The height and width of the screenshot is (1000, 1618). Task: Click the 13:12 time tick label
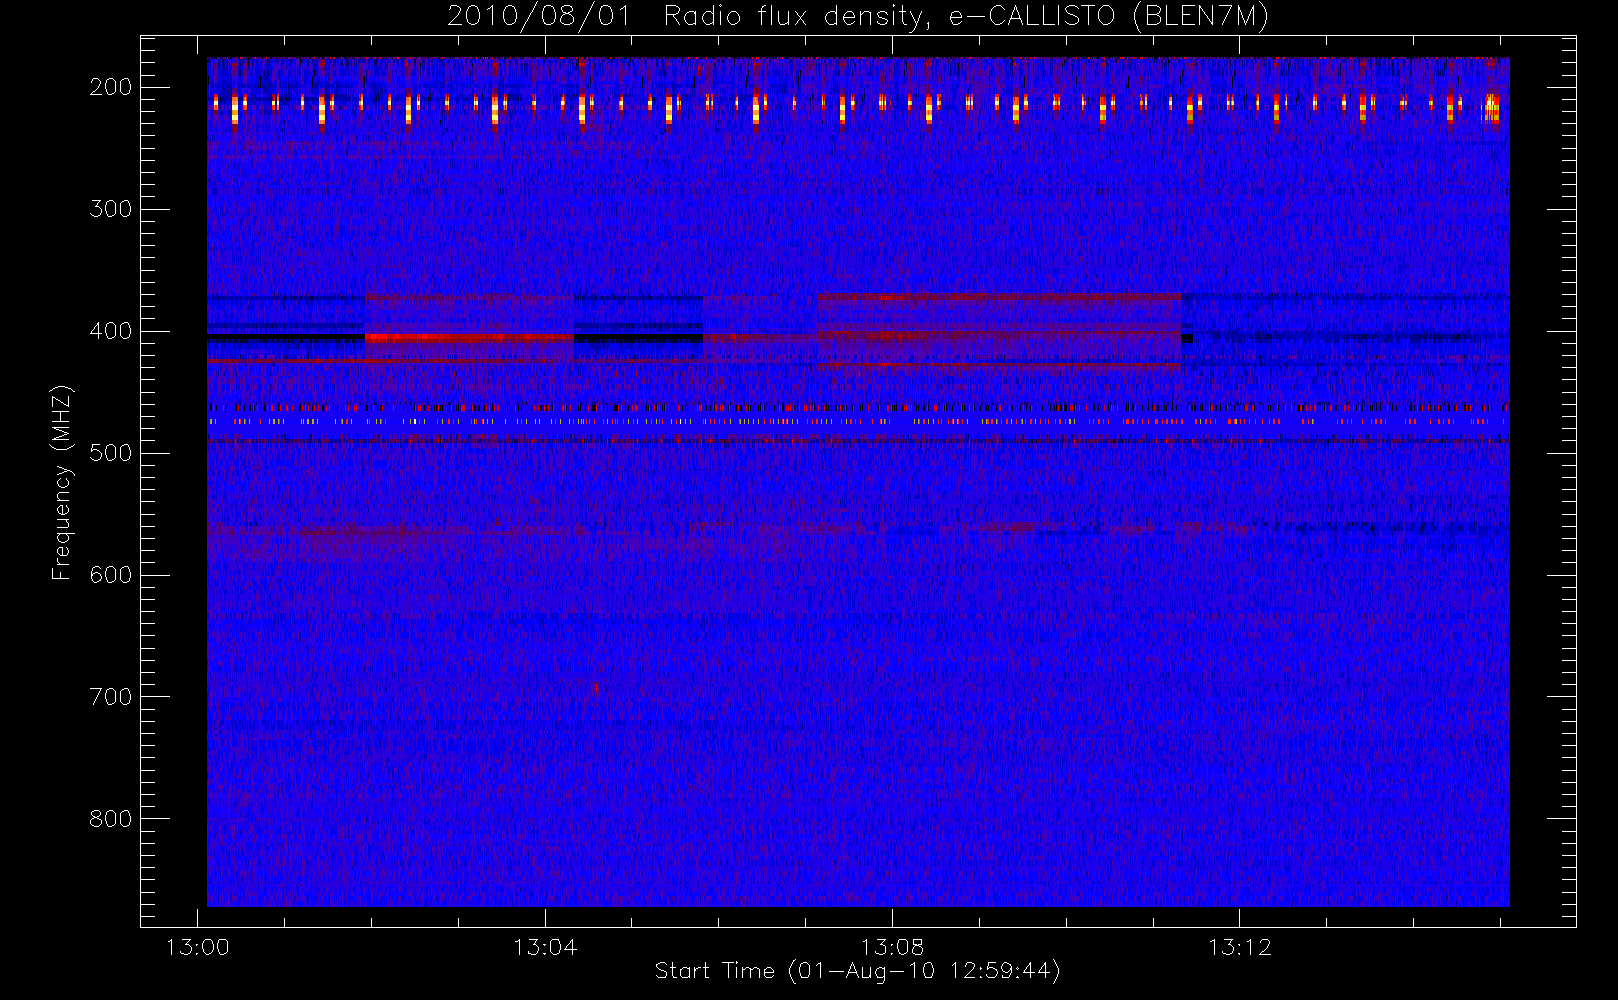point(1240,947)
